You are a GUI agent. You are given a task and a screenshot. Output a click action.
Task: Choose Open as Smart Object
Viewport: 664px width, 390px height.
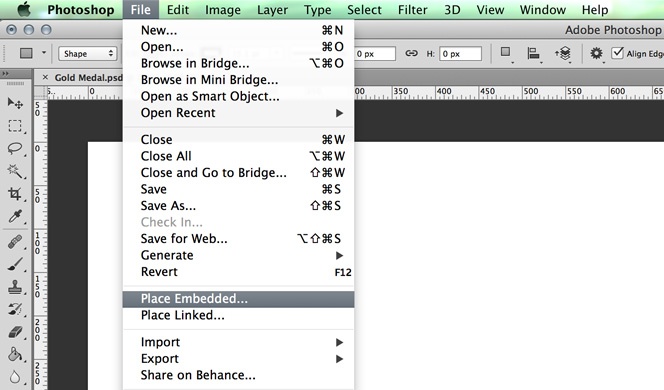pyautogui.click(x=238, y=97)
